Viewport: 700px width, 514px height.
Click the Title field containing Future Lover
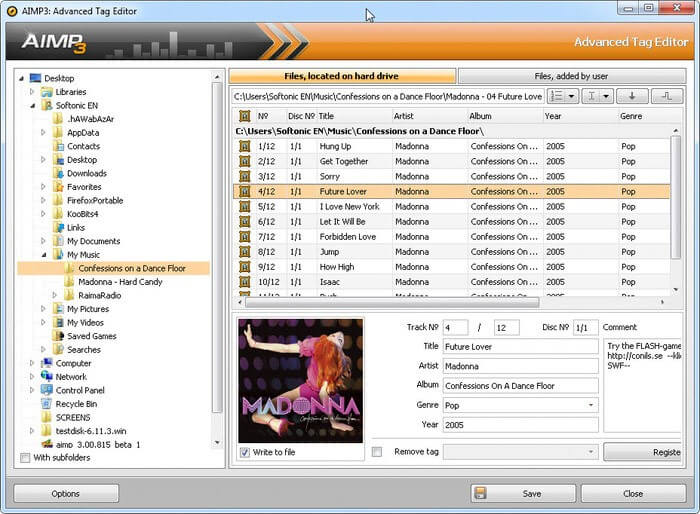tap(521, 347)
